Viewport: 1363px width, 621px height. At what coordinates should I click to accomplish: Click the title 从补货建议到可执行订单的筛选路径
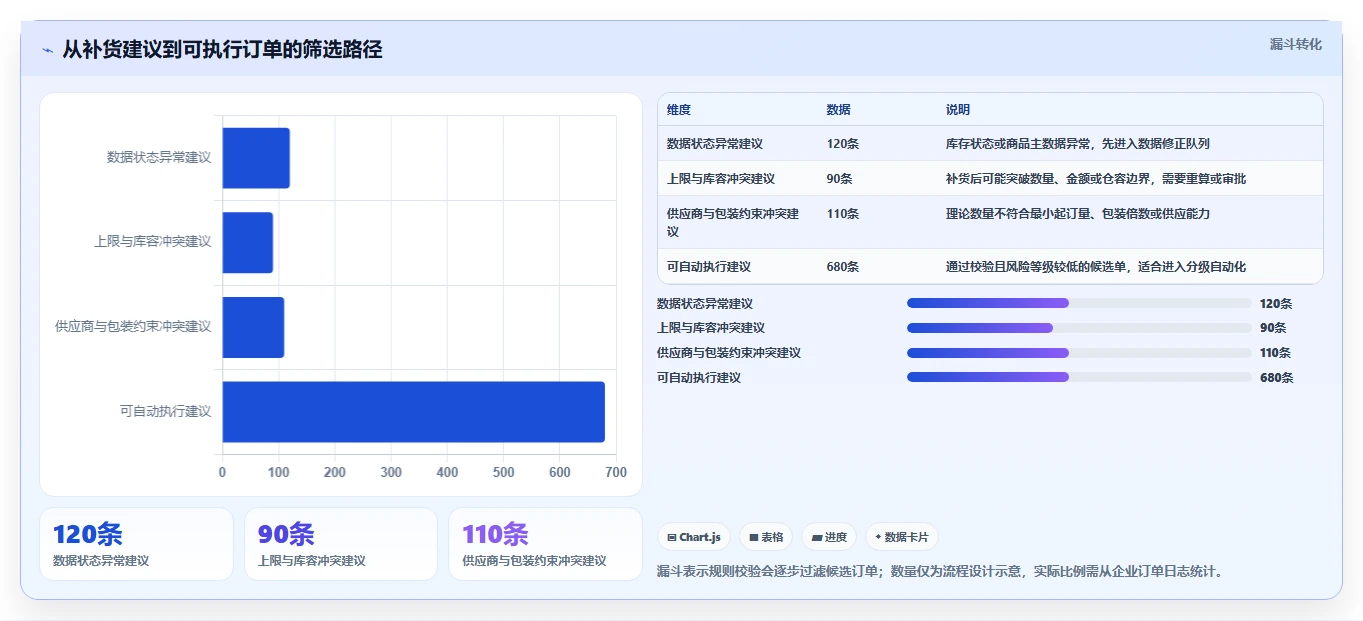point(222,50)
